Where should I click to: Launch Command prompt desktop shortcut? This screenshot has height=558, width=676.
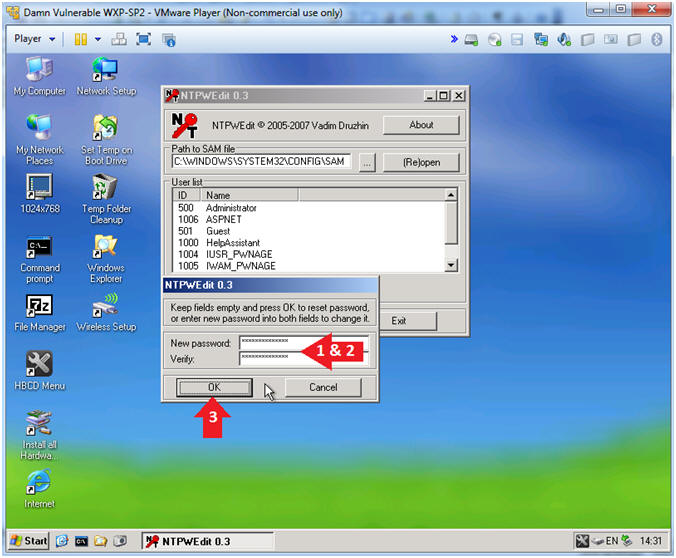pos(40,260)
